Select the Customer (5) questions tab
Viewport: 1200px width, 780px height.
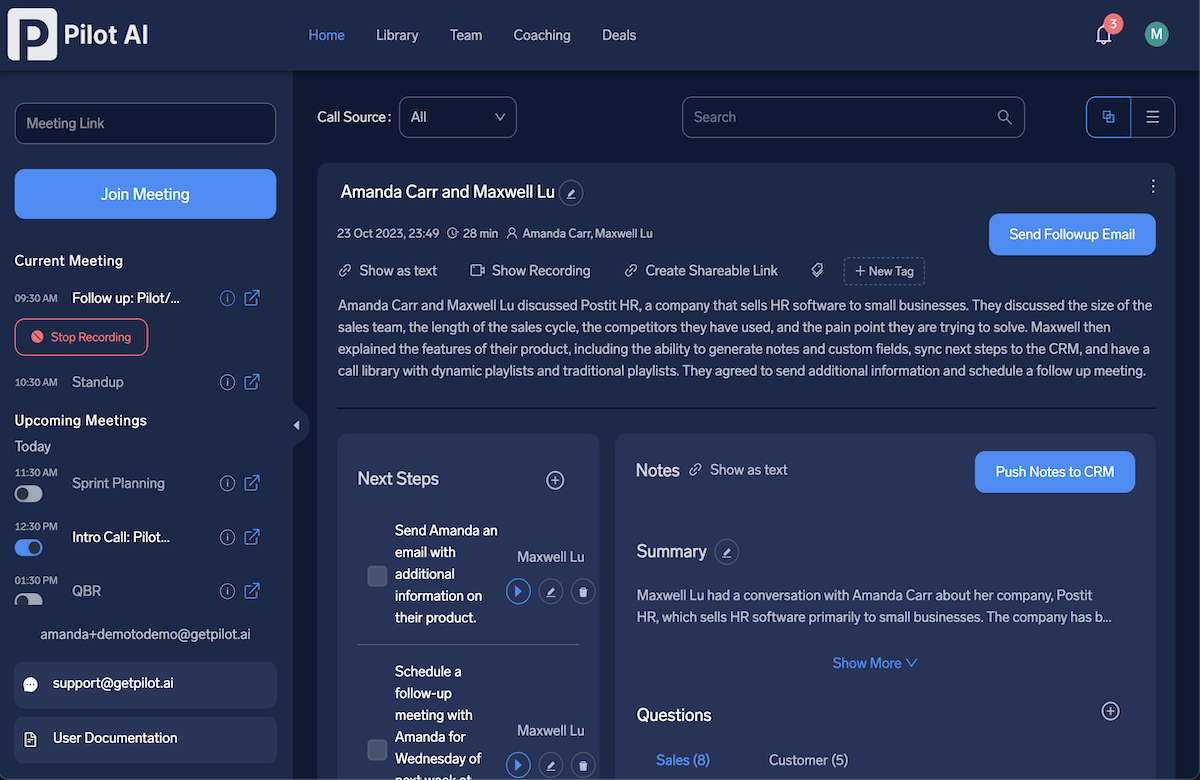tap(808, 760)
